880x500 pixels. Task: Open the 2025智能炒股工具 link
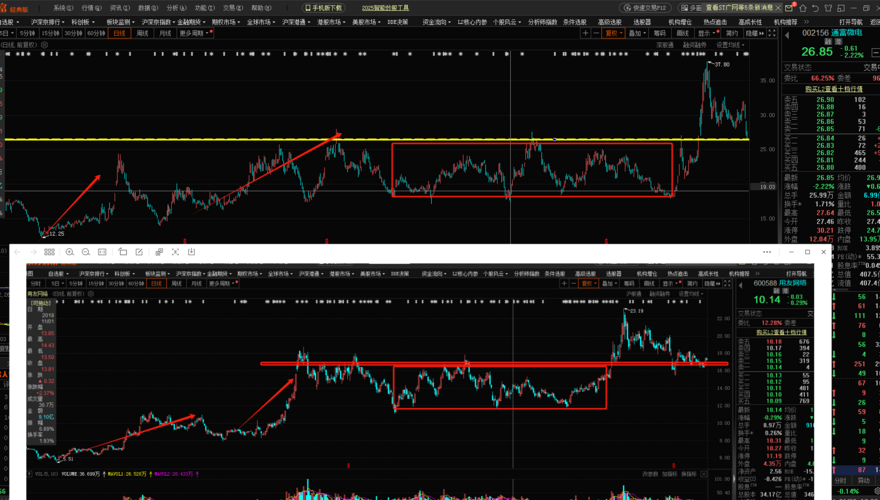385,8
